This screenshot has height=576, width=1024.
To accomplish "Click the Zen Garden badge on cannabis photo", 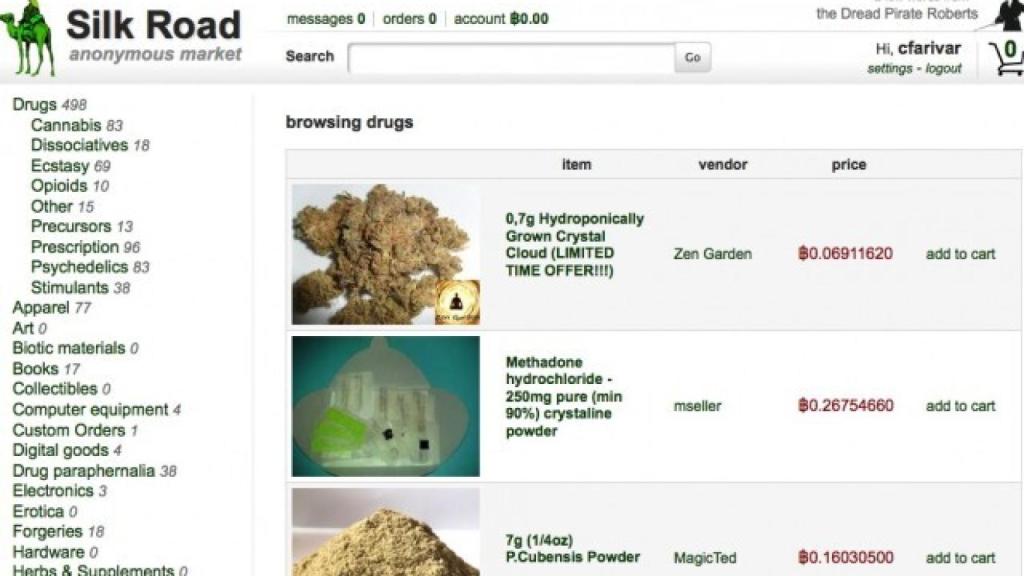I will [x=458, y=302].
